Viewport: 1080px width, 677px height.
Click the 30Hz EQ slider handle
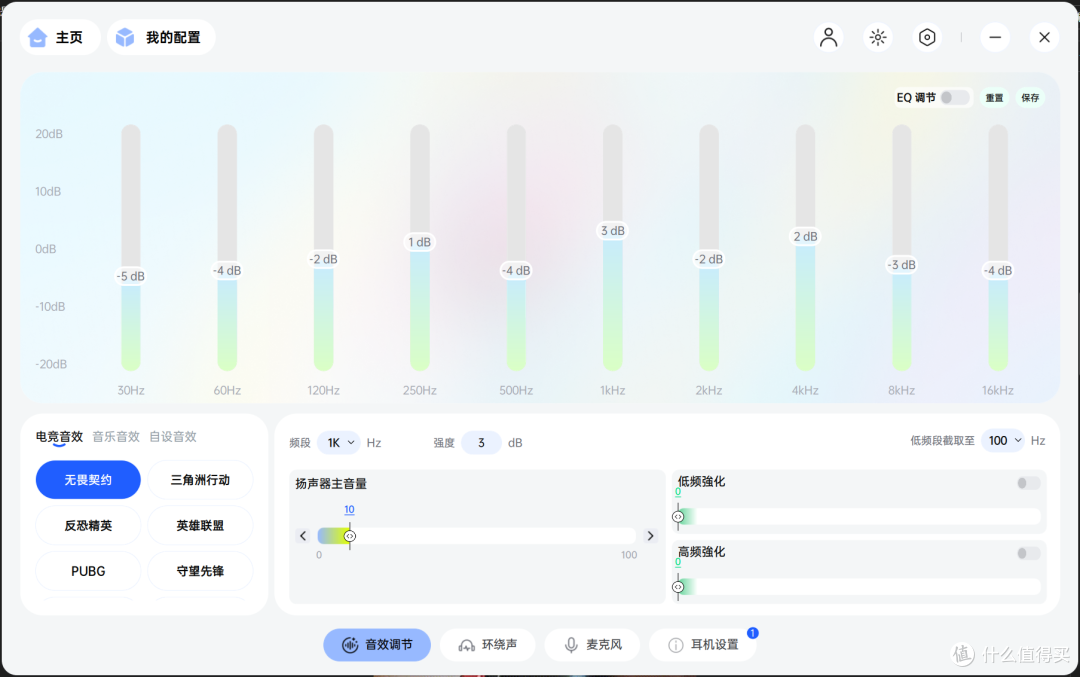(131, 276)
